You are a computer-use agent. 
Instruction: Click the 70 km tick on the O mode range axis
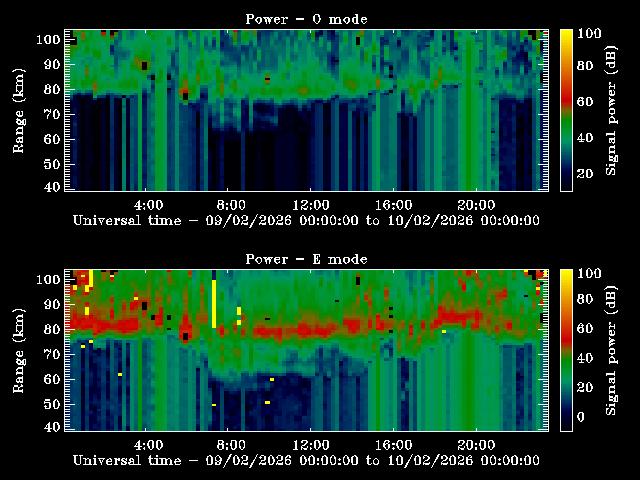[x=52, y=115]
